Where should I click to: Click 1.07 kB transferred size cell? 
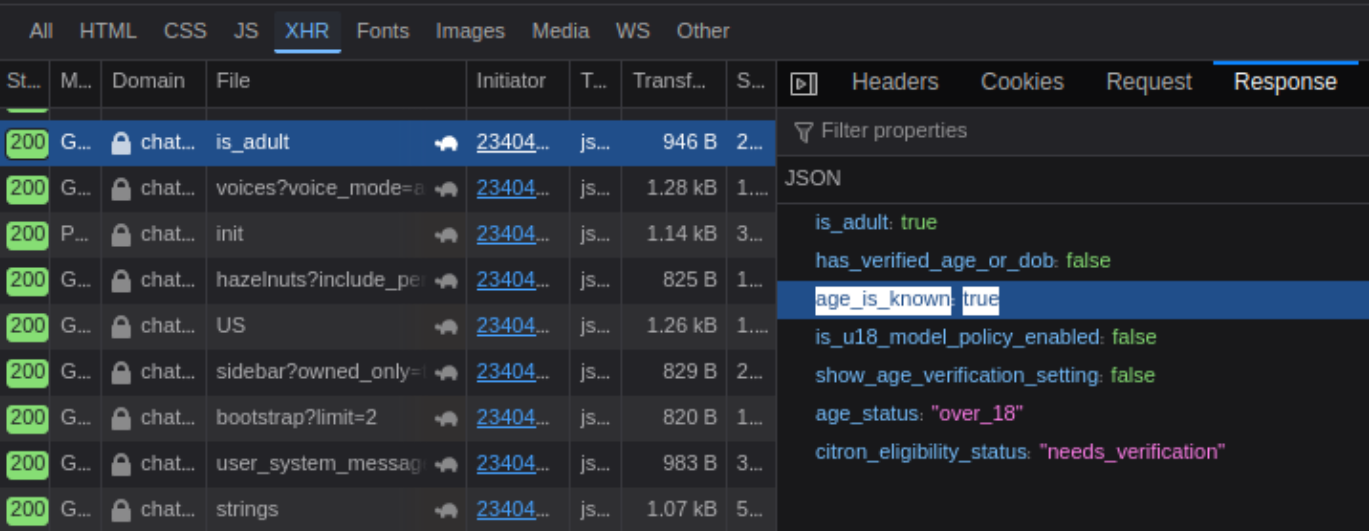coord(682,510)
